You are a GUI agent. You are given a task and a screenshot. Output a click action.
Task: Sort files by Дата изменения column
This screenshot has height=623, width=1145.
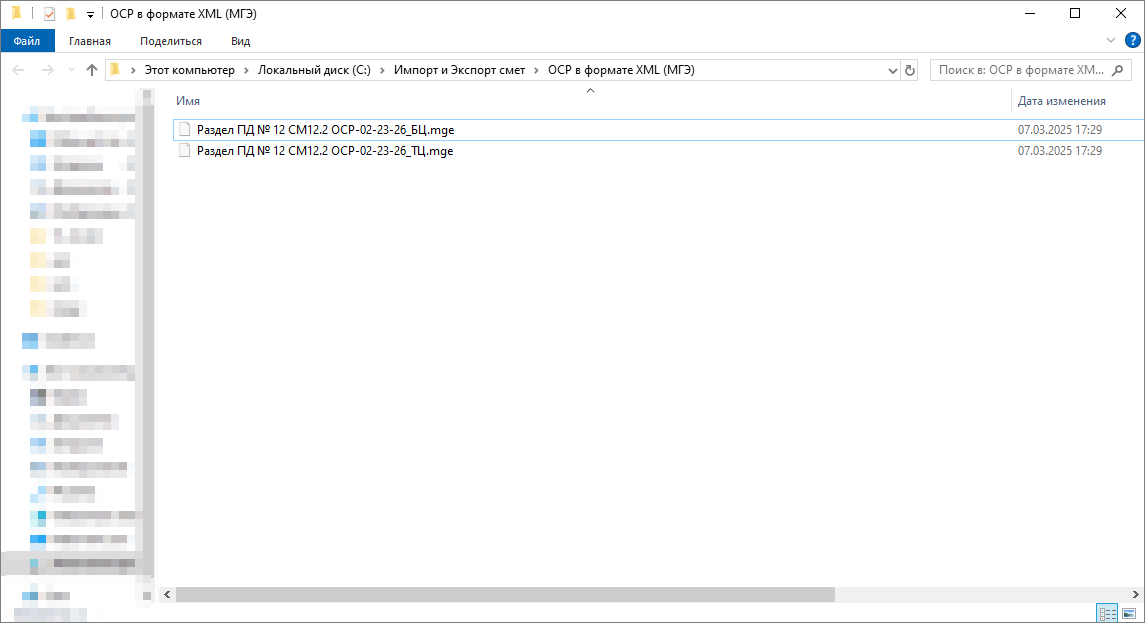(1061, 101)
